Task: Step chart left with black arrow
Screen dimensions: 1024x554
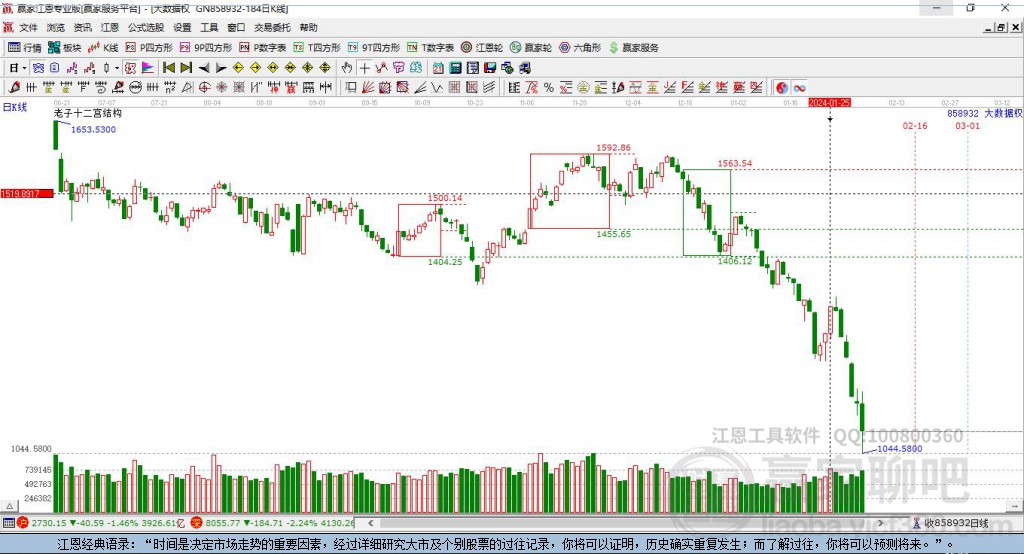Action: 204,68
